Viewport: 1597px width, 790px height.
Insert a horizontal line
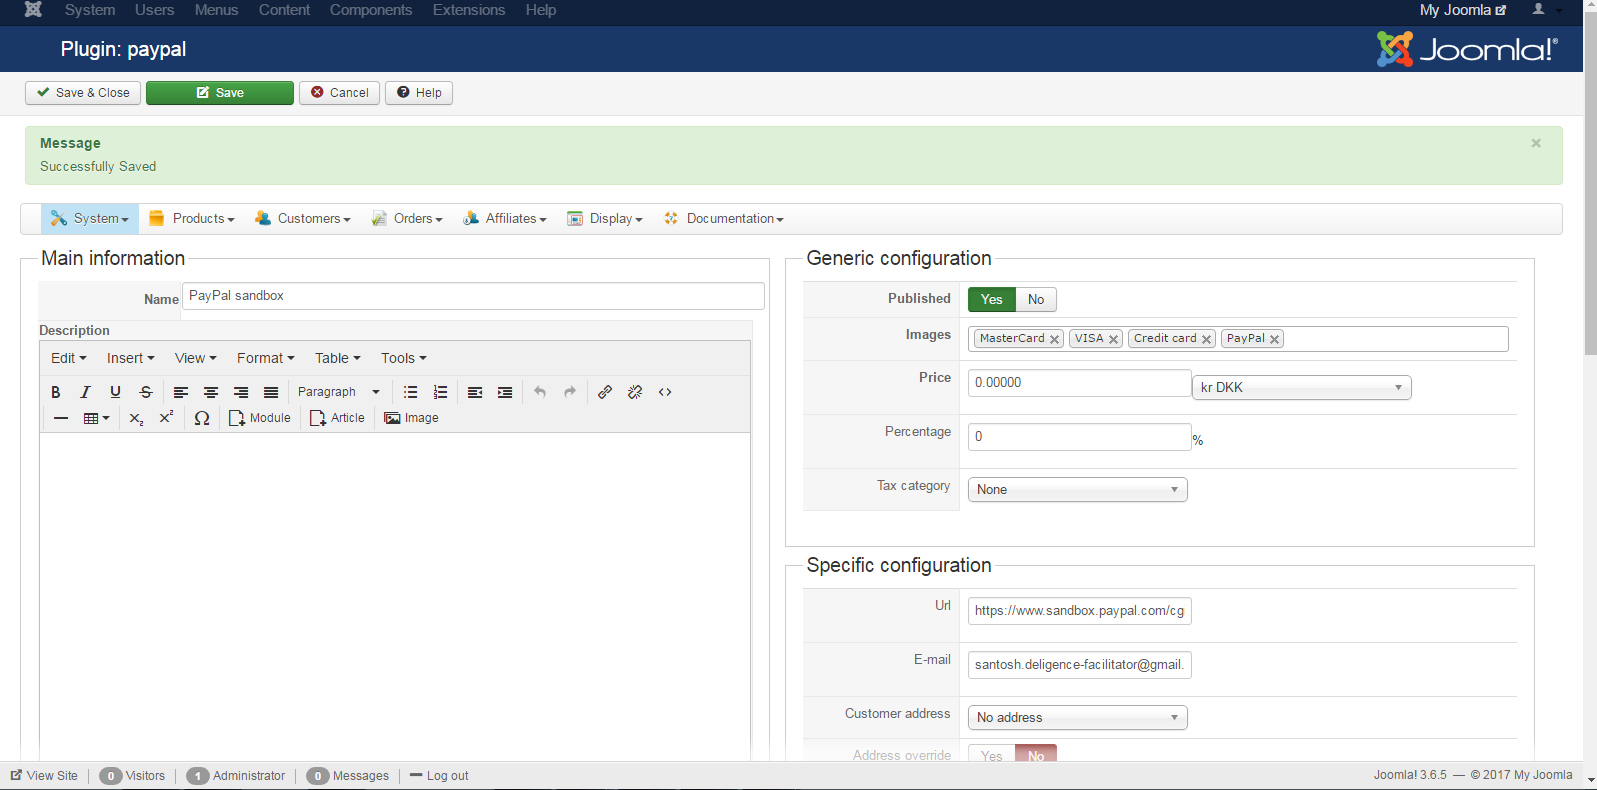click(x=61, y=418)
